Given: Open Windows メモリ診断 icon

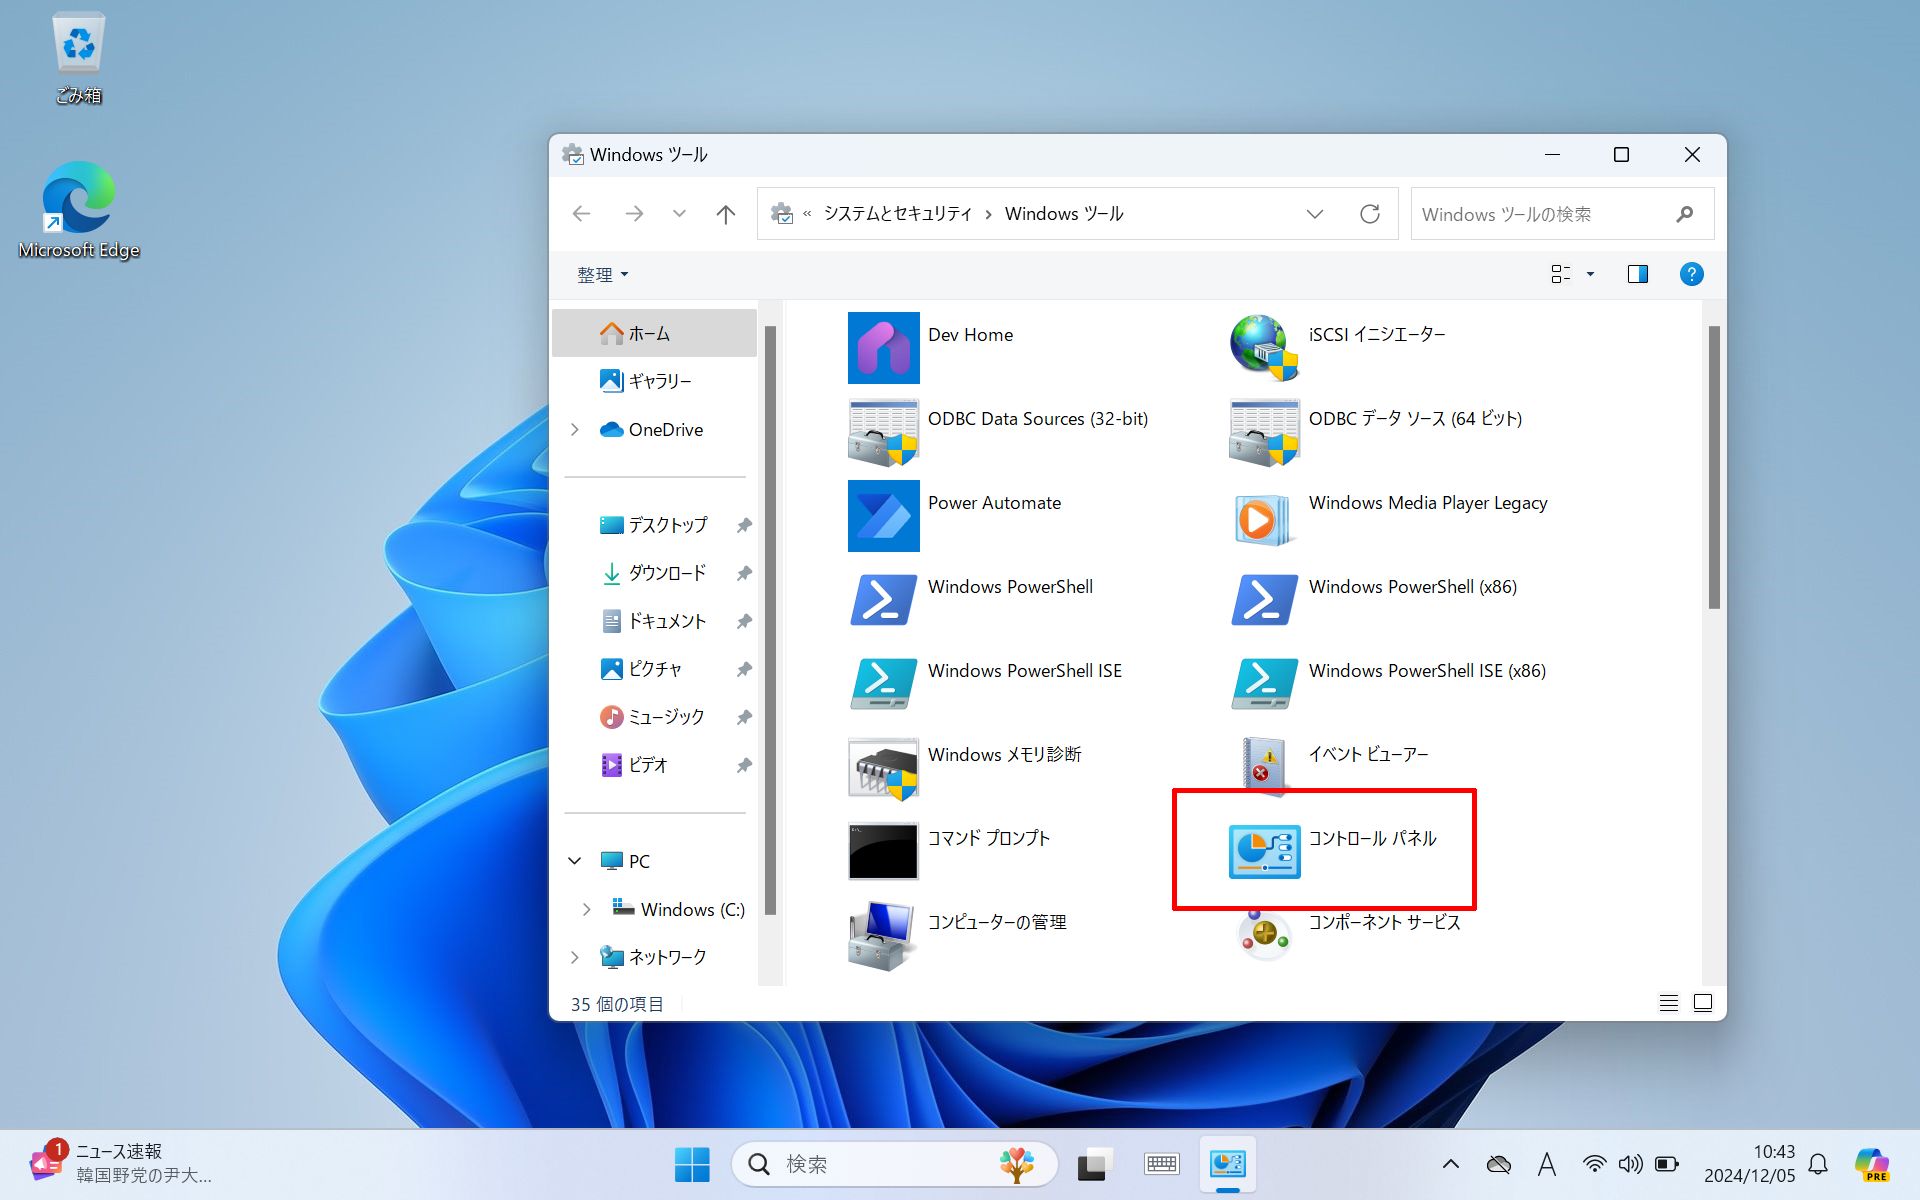Looking at the screenshot, I should click(x=883, y=768).
